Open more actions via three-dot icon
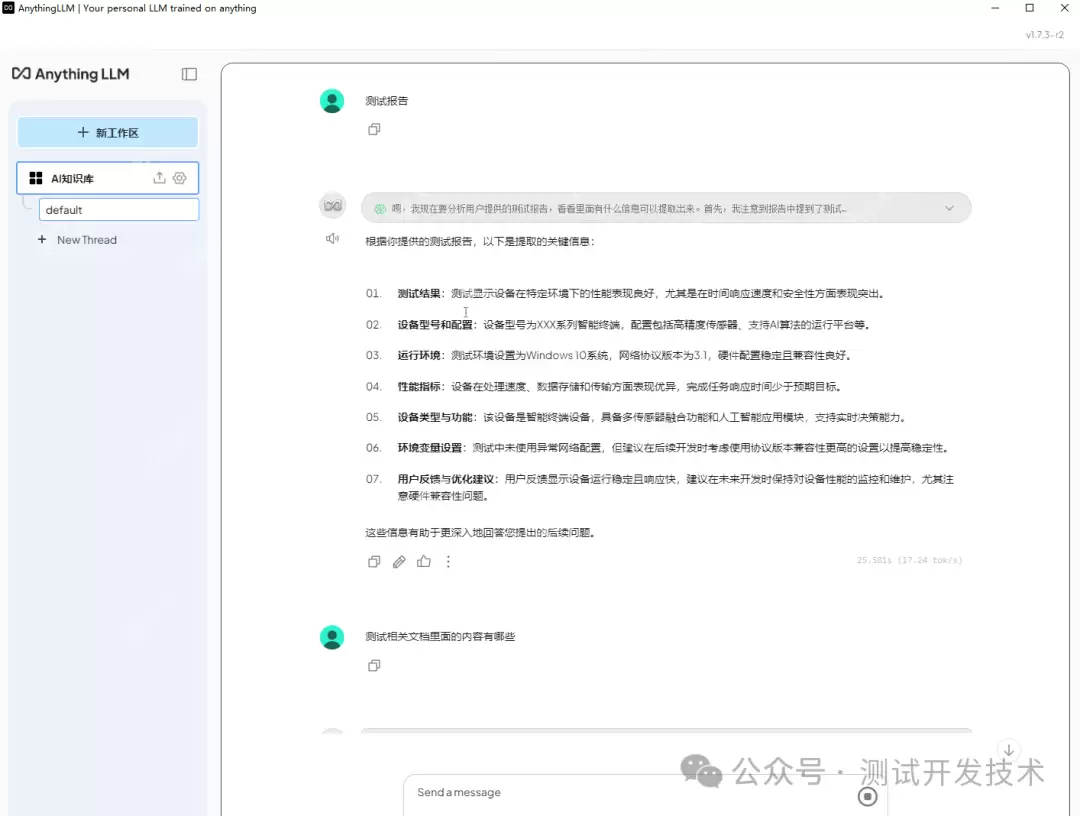The height and width of the screenshot is (816, 1080). (x=448, y=561)
